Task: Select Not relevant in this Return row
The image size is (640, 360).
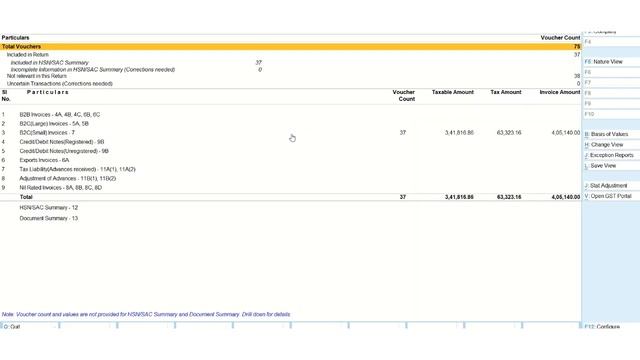Action: coord(291,76)
